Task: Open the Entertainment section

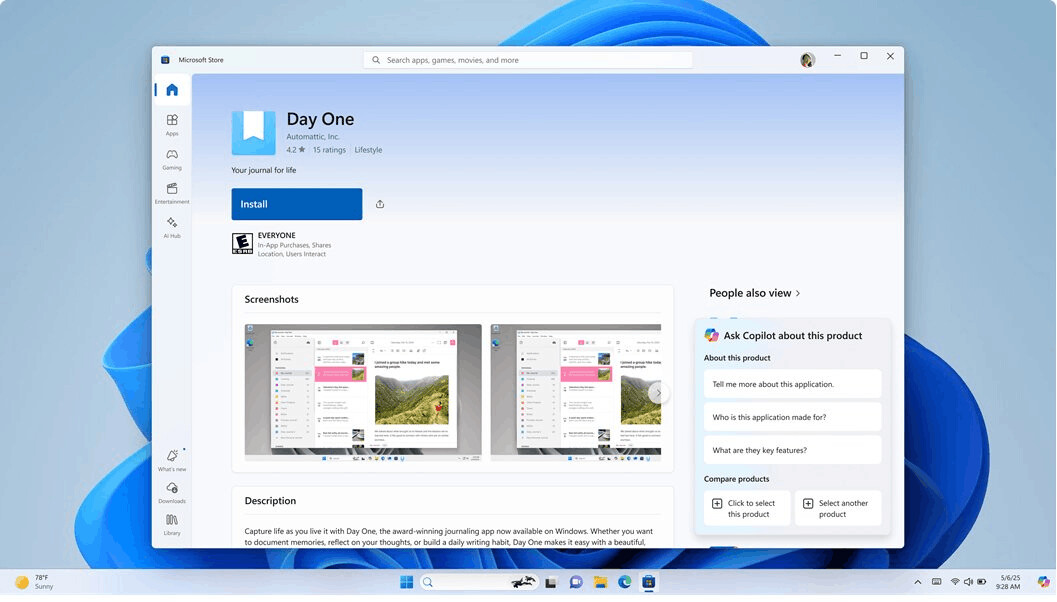Action: (172, 193)
